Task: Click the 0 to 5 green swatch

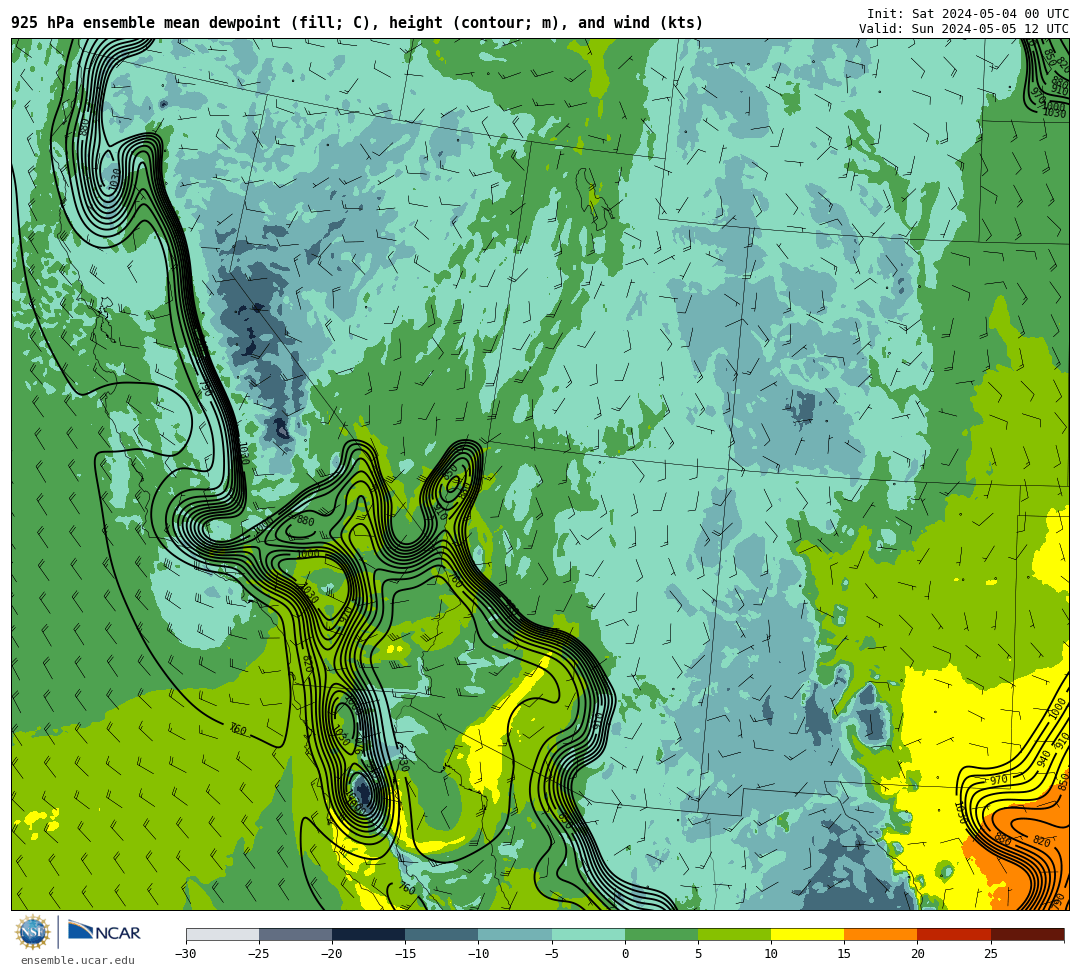Action: 661,934
